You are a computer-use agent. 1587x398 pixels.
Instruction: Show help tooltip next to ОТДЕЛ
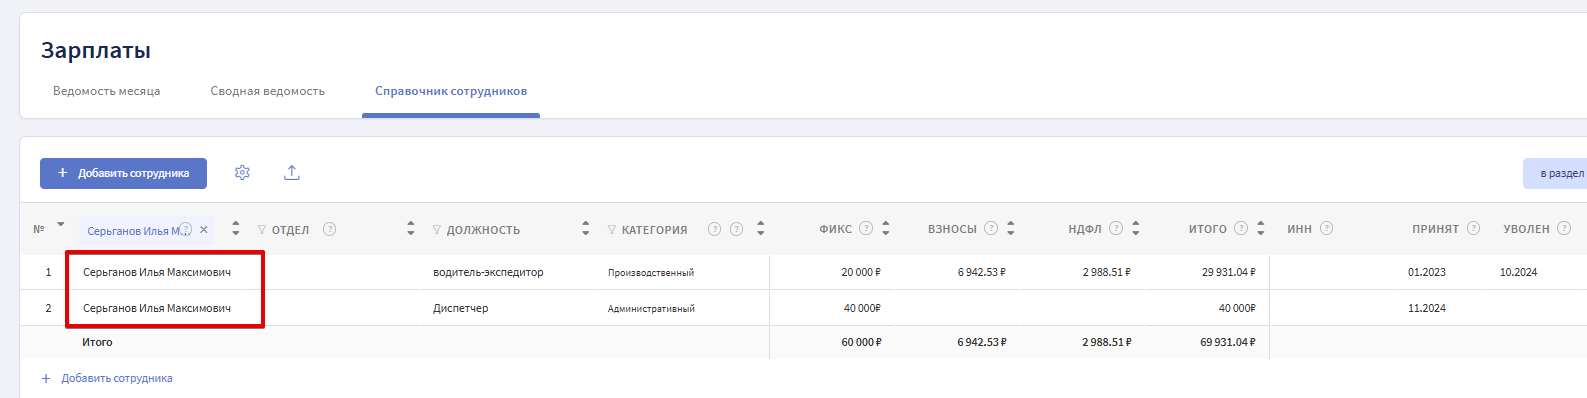click(330, 229)
